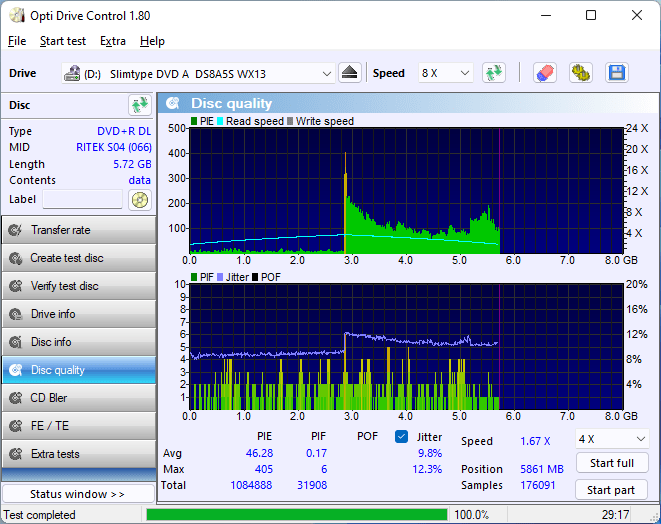Click the eraser icon in toolbar
This screenshot has width=661, height=524.
544,73
